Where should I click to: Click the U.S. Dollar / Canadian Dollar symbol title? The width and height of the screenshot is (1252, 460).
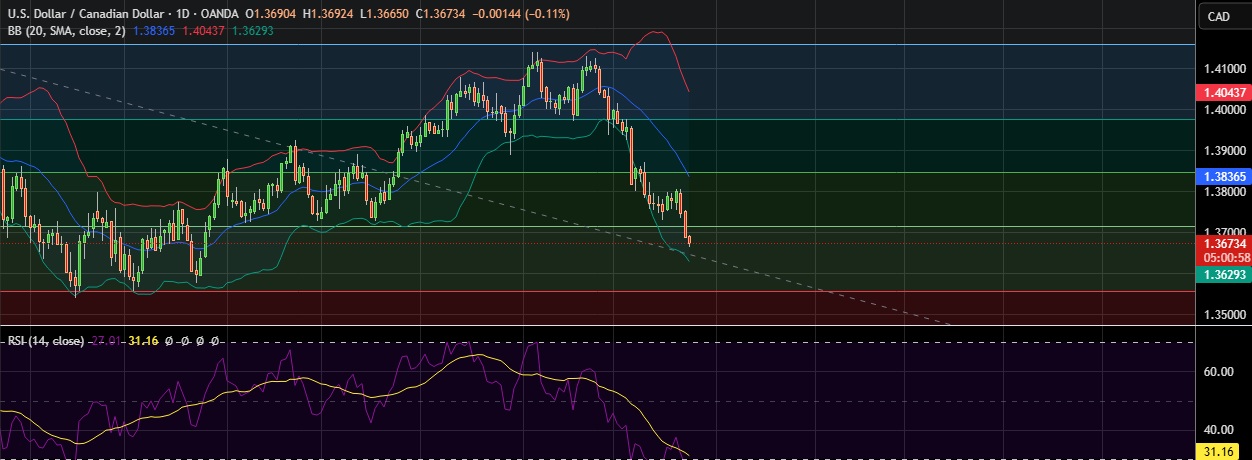click(x=88, y=15)
